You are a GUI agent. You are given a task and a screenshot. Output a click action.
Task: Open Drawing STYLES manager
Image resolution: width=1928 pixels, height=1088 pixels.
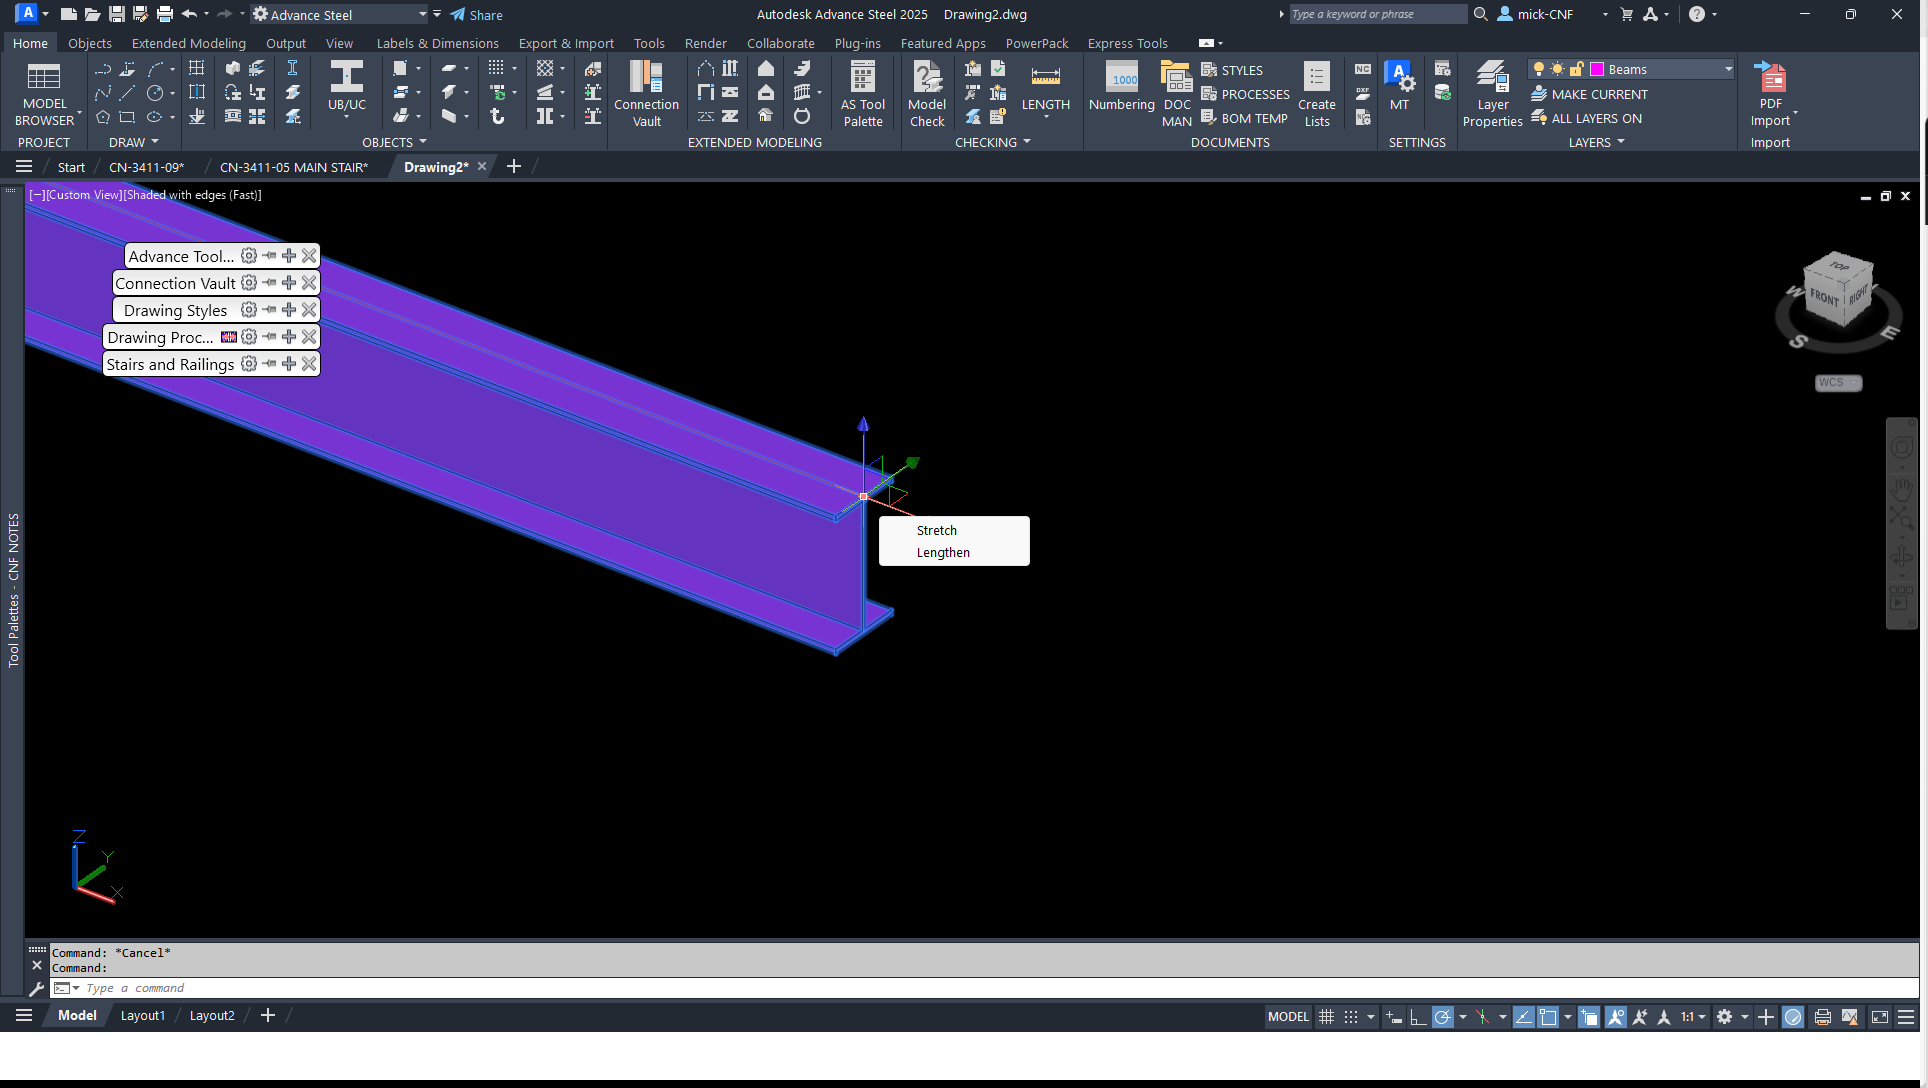point(1232,70)
